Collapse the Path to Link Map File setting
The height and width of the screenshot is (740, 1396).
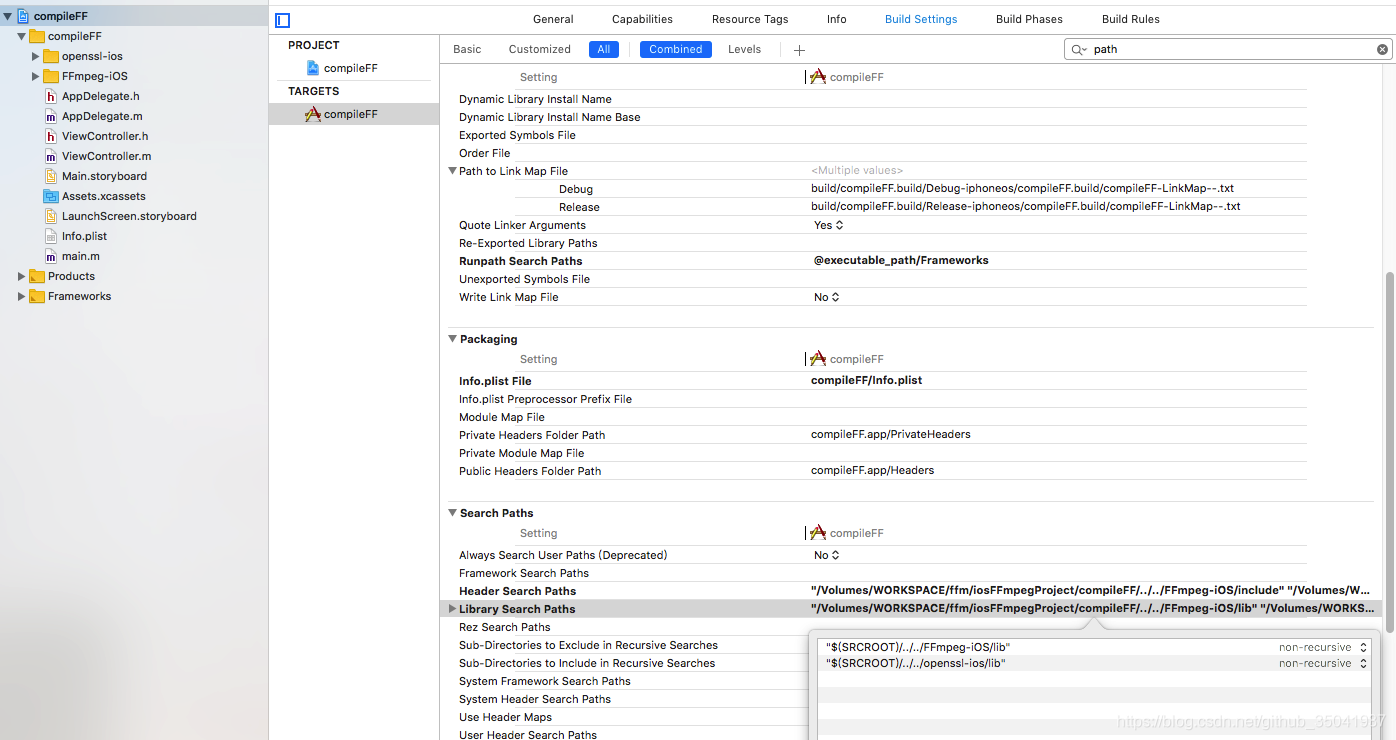pos(452,171)
